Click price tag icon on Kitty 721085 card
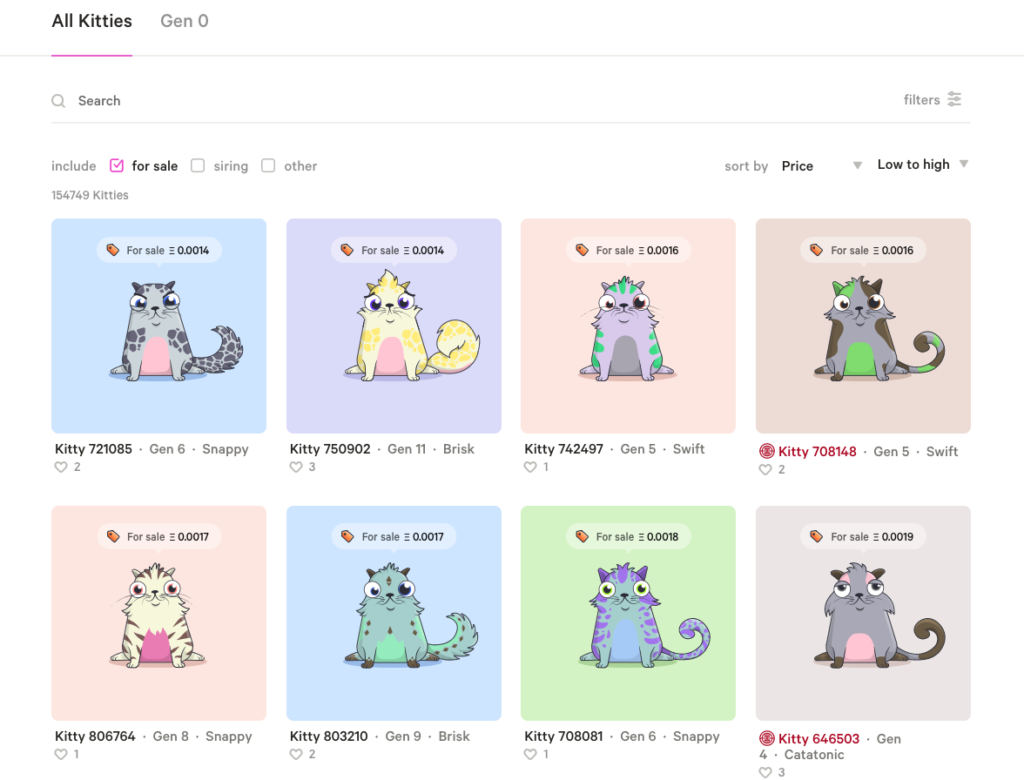Screen dimensions: 1024x780 click(112, 250)
